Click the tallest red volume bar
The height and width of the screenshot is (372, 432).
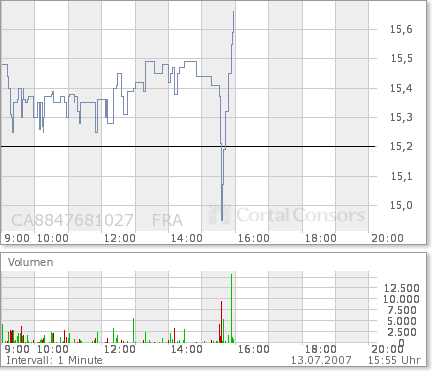click(221, 322)
